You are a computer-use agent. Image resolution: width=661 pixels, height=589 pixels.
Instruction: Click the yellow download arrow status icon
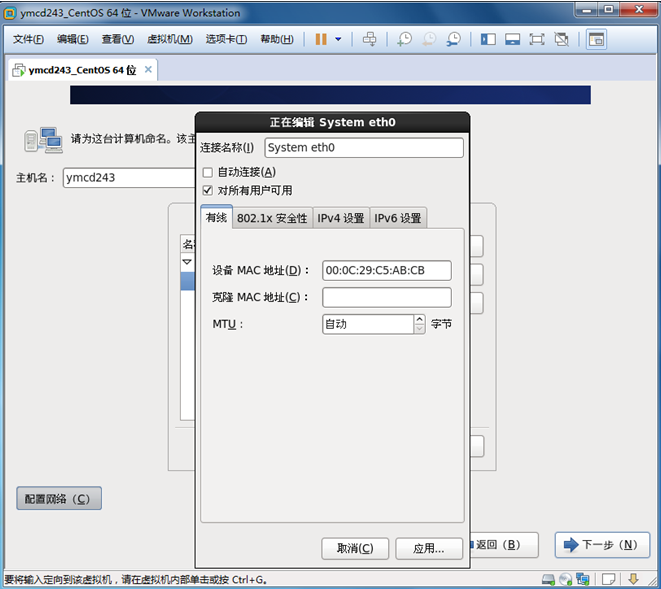[x=633, y=579]
